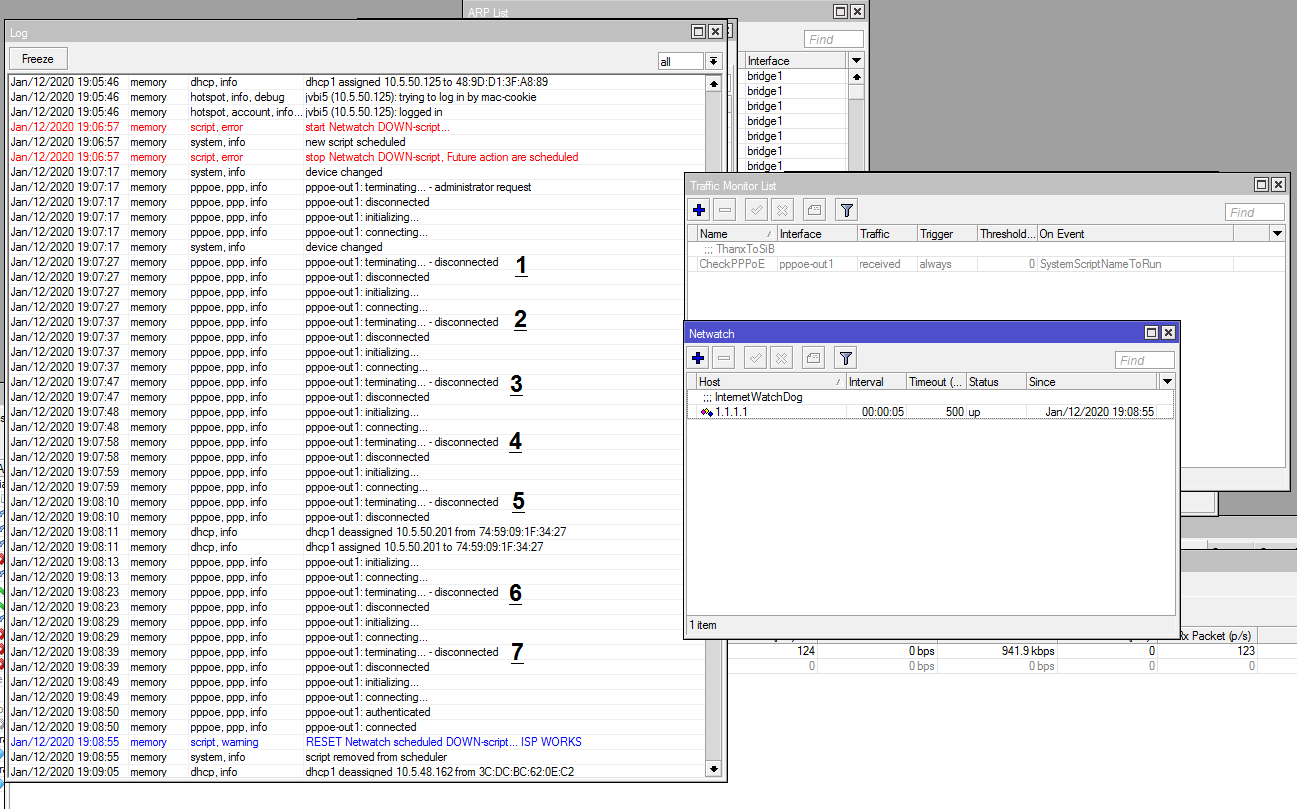The height and width of the screenshot is (809, 1297).
Task: Click the 941.9 kbps value cell
Action: point(996,651)
